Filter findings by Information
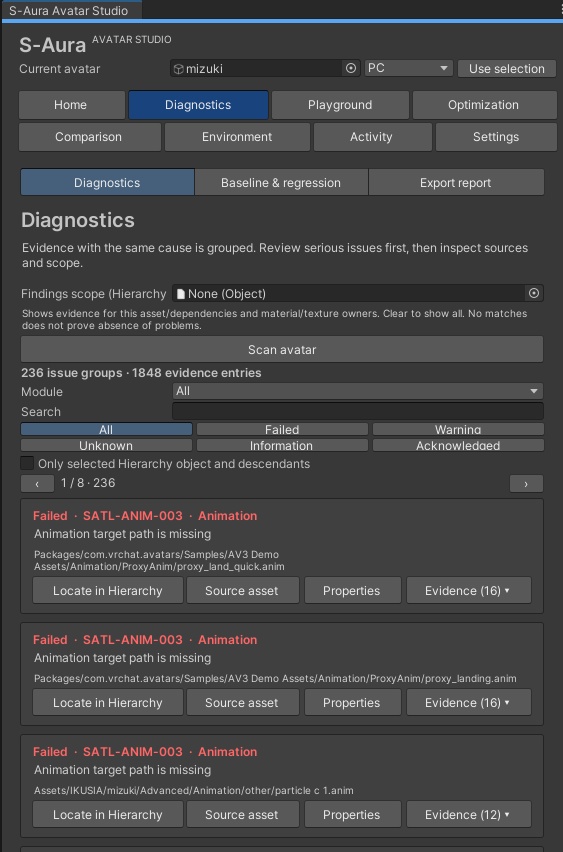563x852 pixels. 282,446
